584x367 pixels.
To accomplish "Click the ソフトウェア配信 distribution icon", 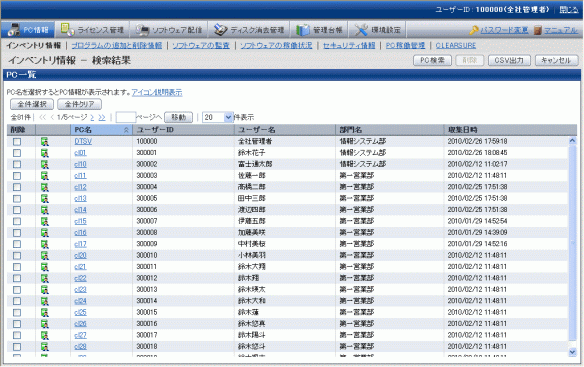I will 142,30.
